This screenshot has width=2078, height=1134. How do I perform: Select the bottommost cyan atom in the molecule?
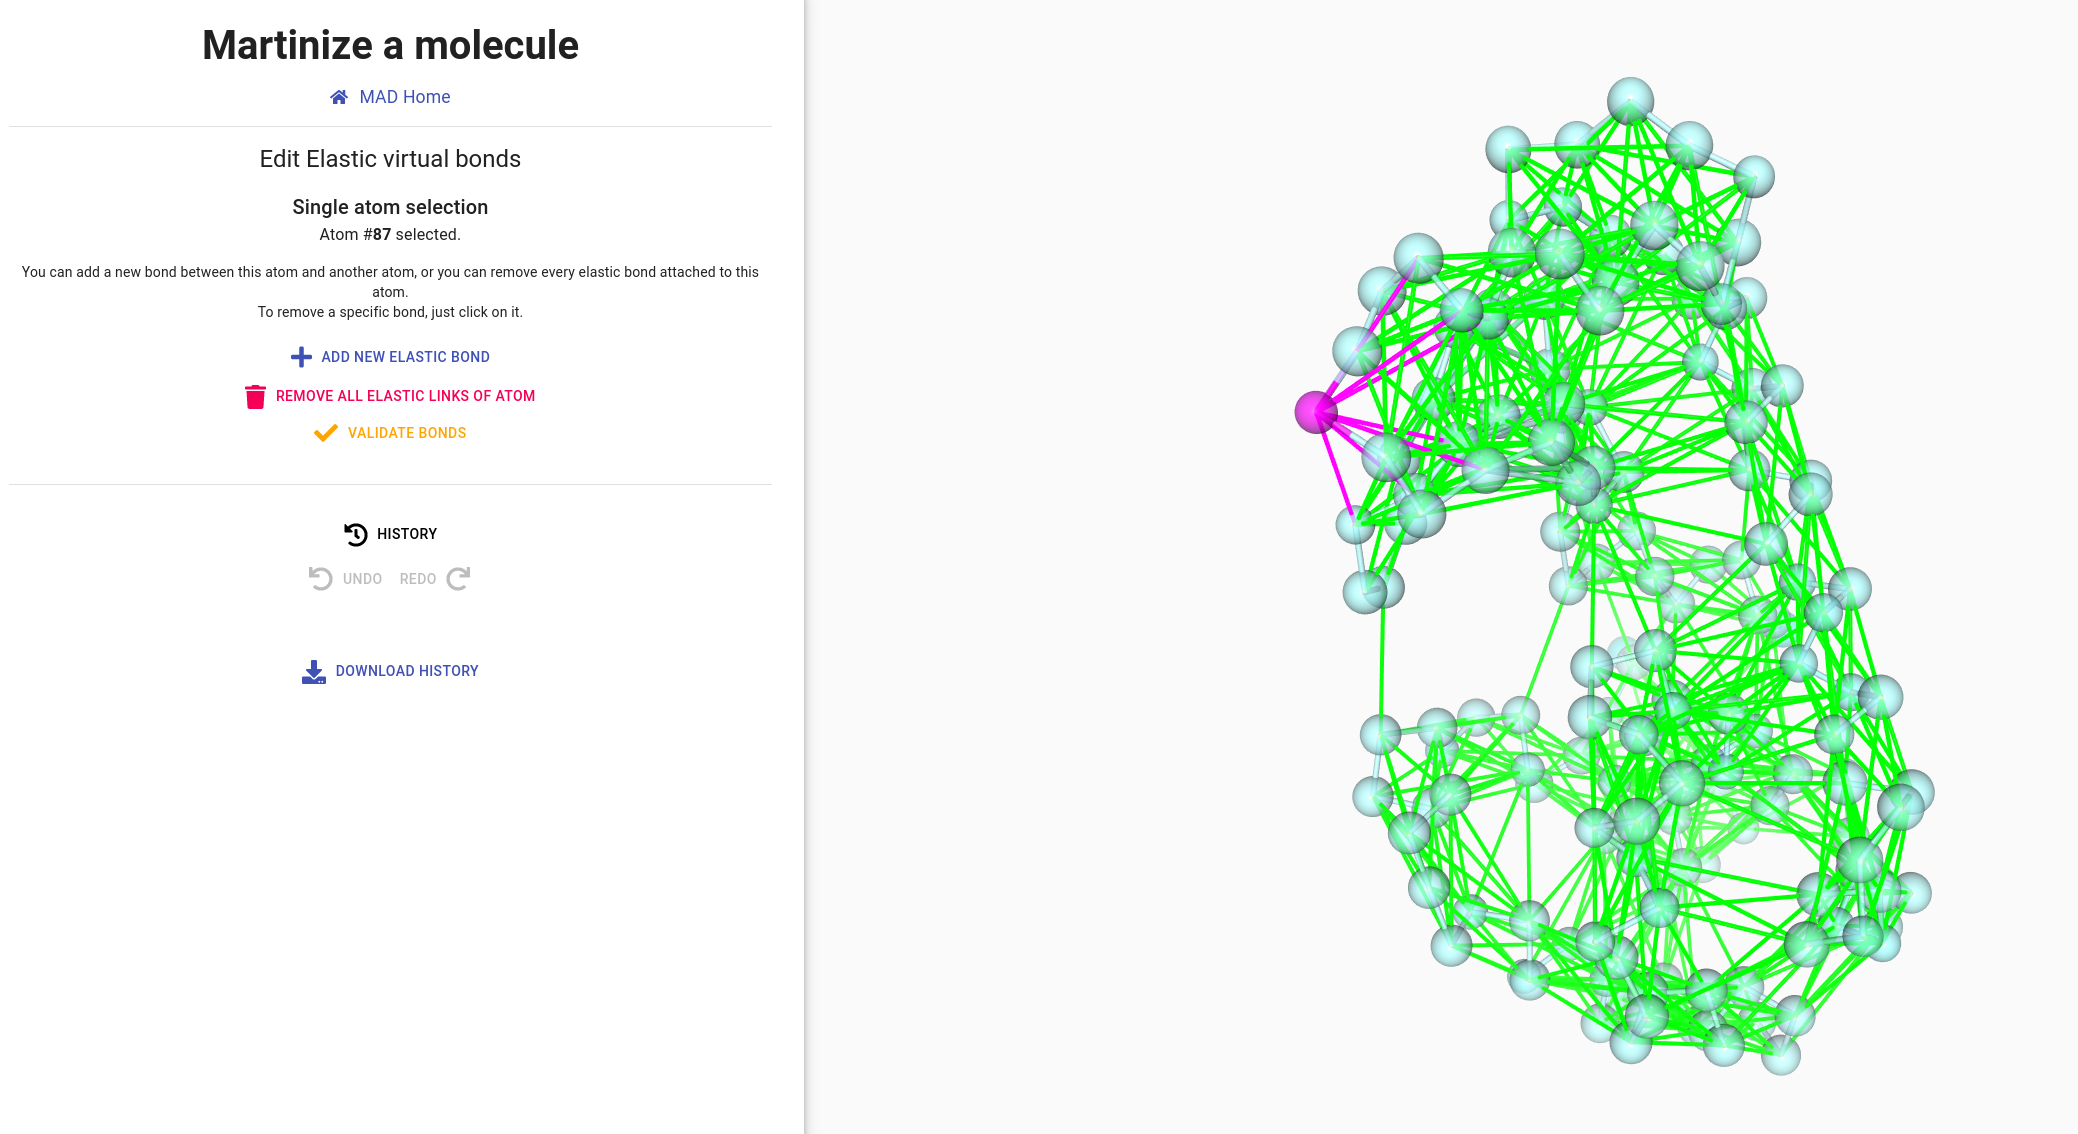tap(1781, 1055)
